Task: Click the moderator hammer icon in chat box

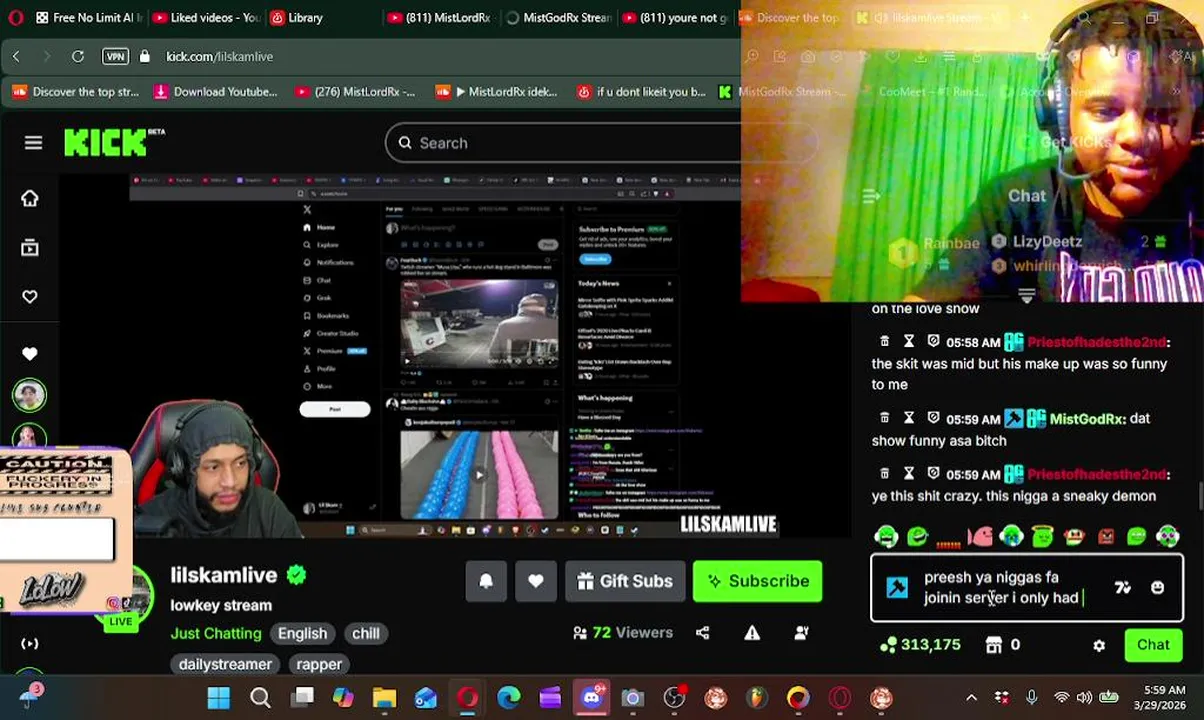Action: point(897,588)
